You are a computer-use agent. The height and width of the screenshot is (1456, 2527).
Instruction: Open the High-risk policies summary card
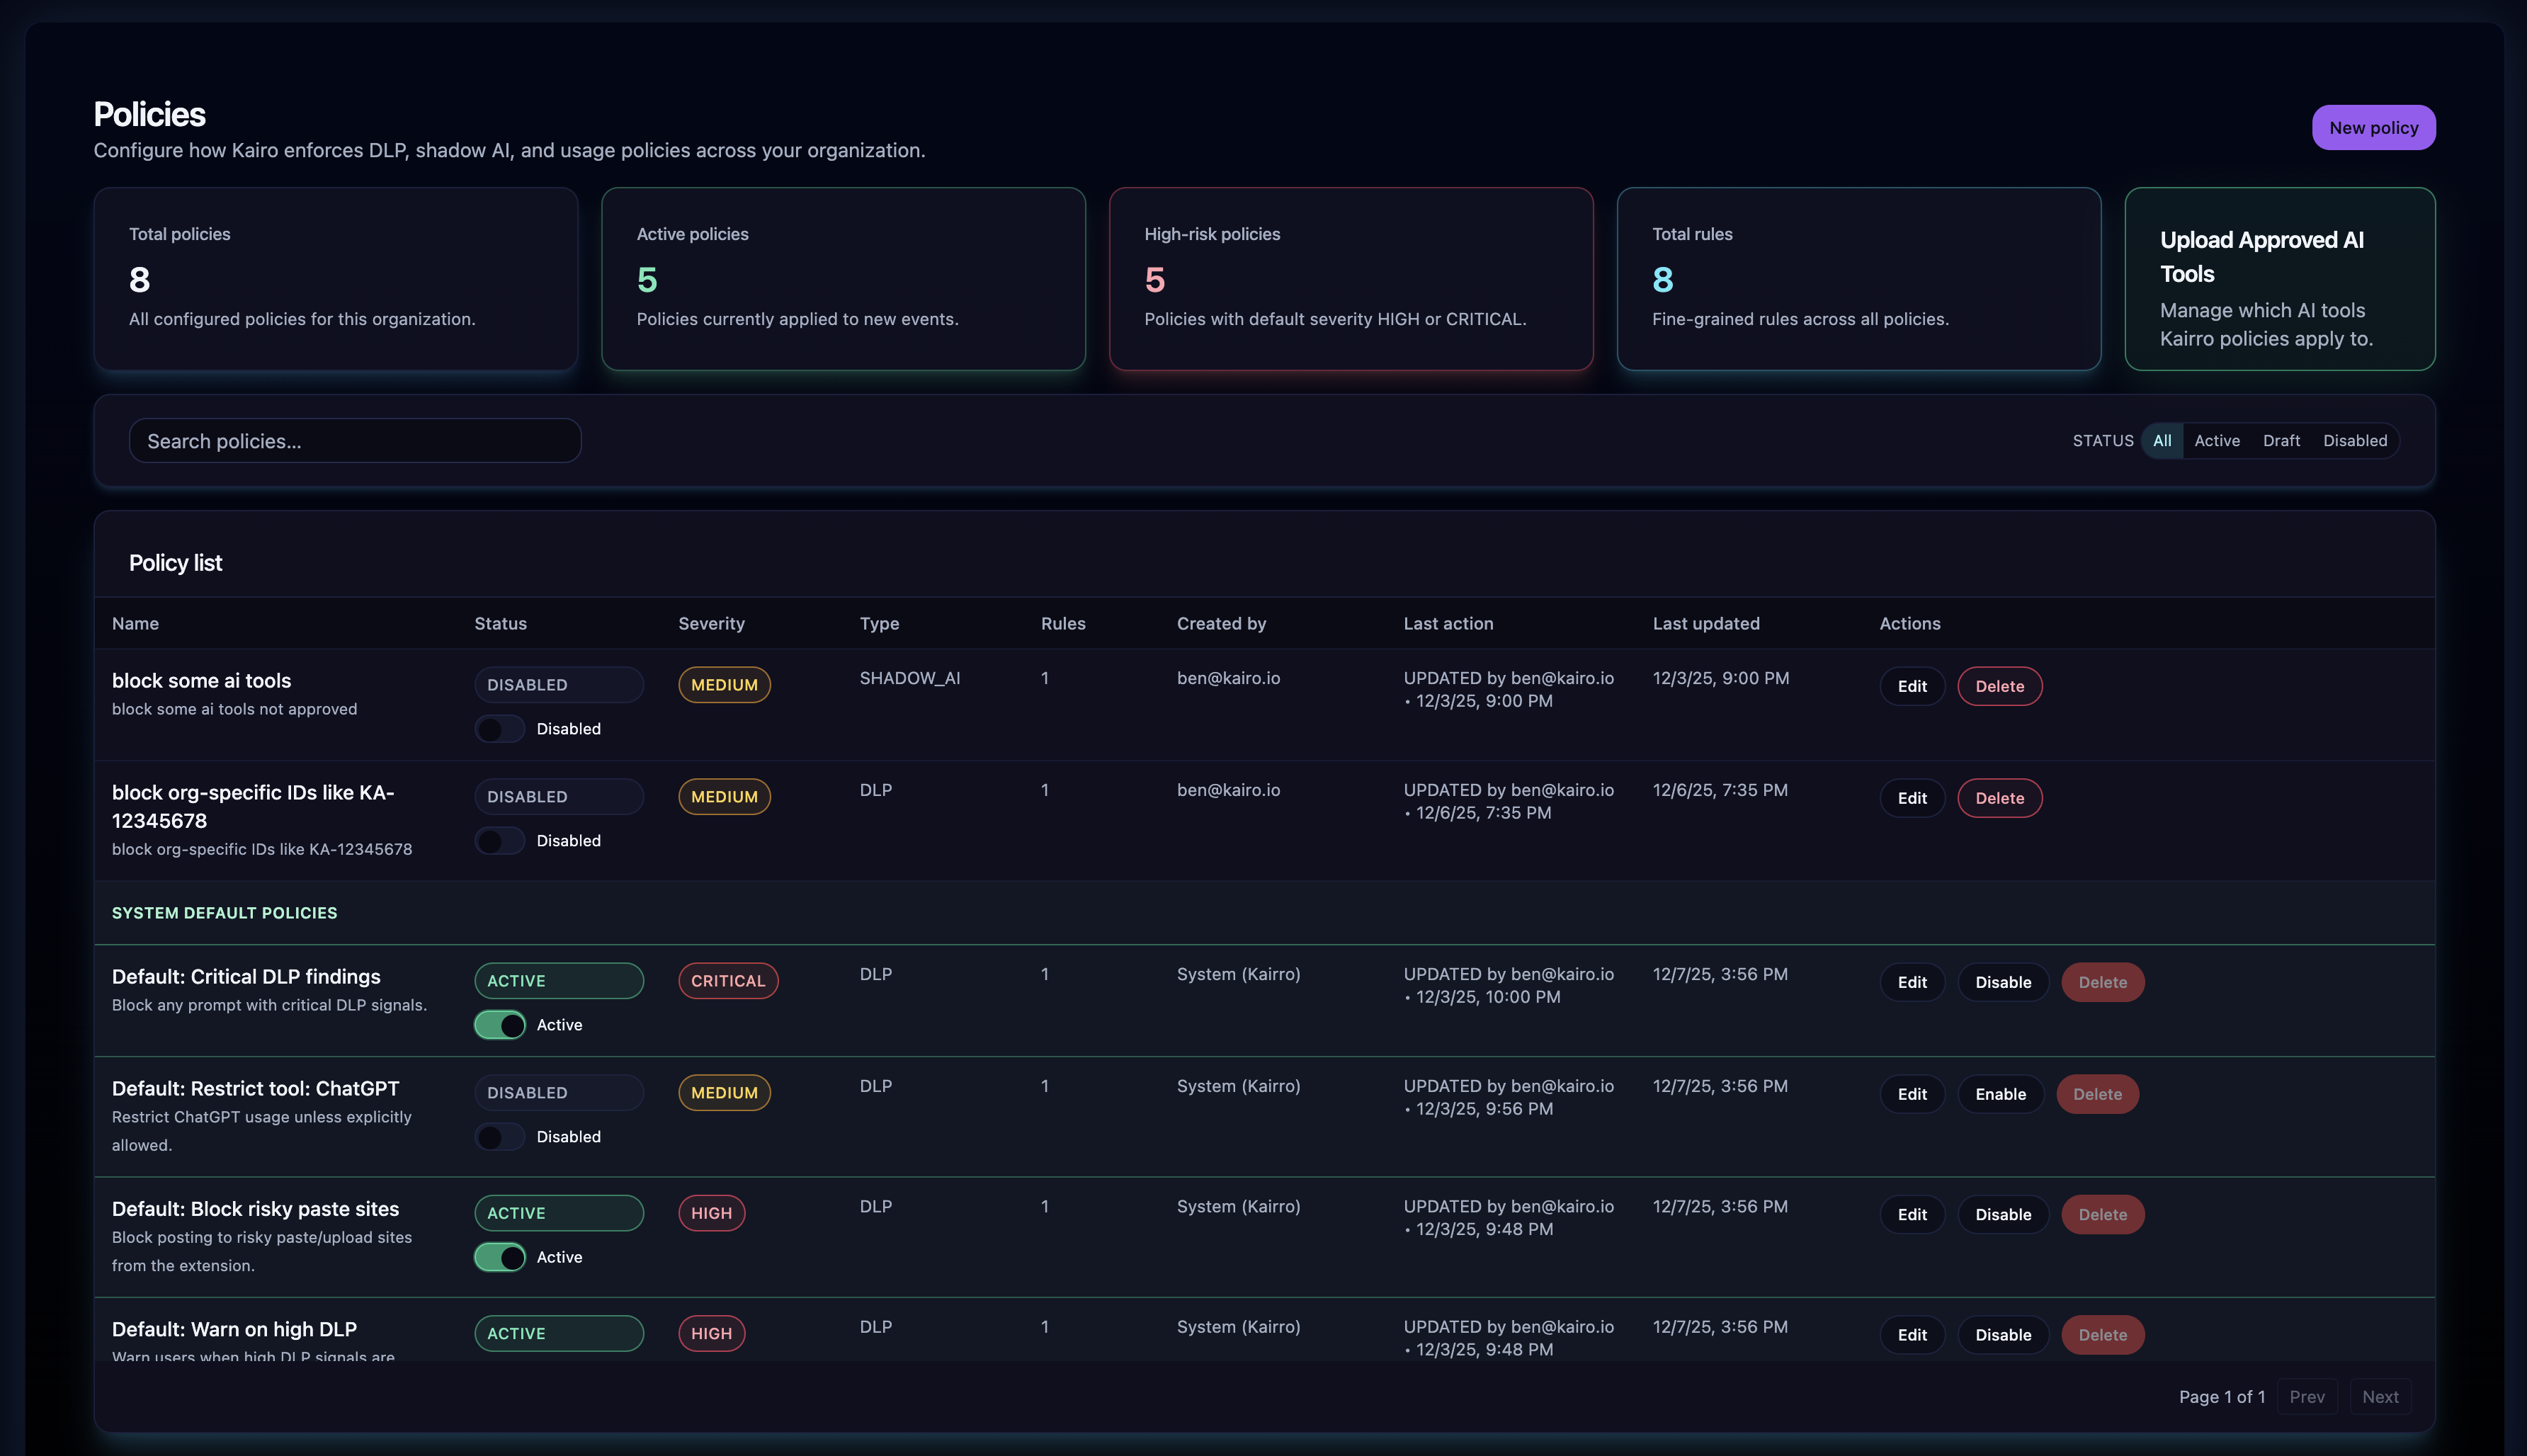[1351, 279]
